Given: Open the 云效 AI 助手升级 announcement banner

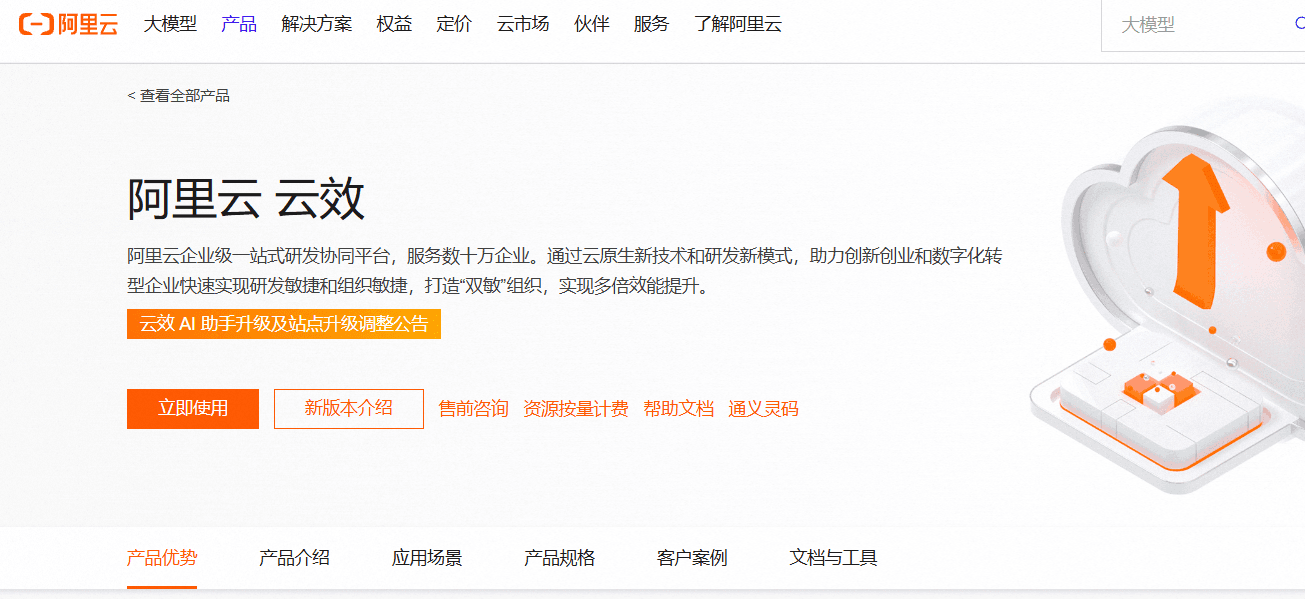Looking at the screenshot, I should coord(284,324).
